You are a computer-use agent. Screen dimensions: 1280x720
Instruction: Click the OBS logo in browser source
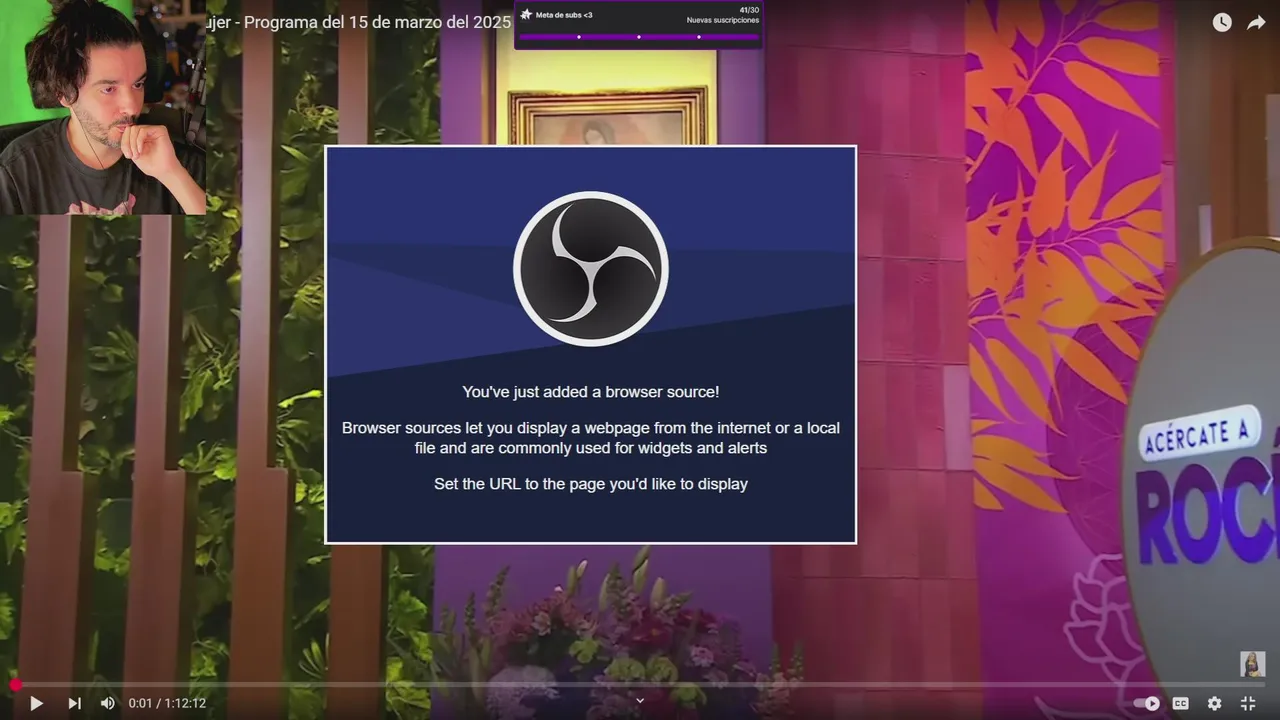(591, 269)
